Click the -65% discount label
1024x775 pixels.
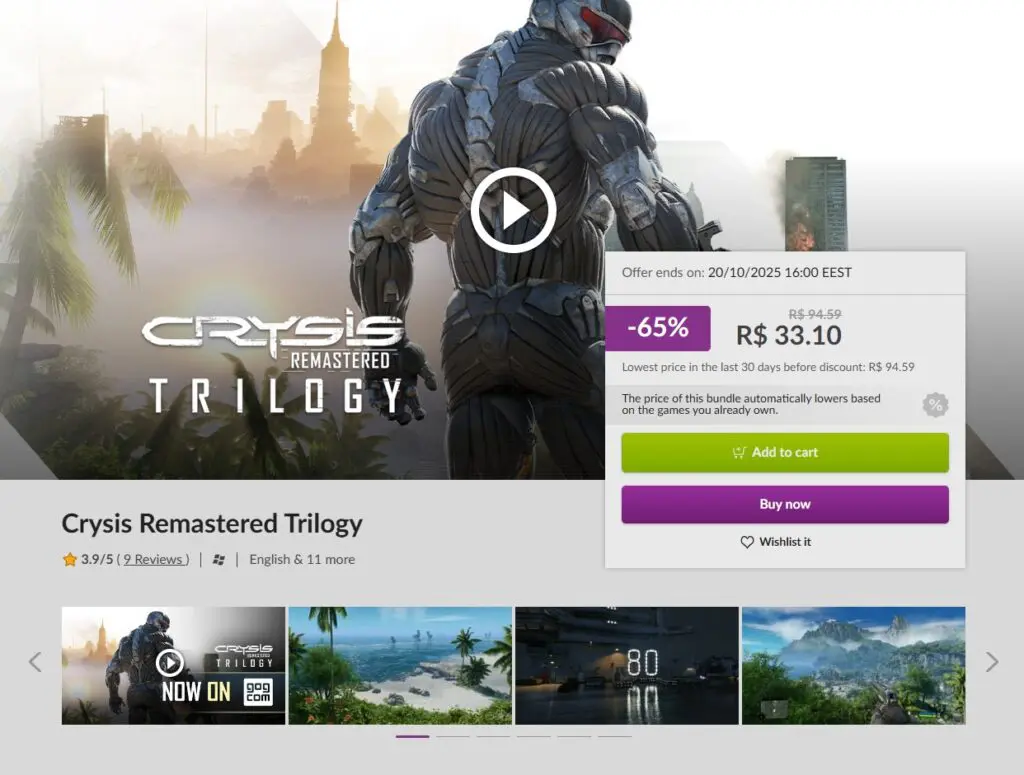coord(658,328)
